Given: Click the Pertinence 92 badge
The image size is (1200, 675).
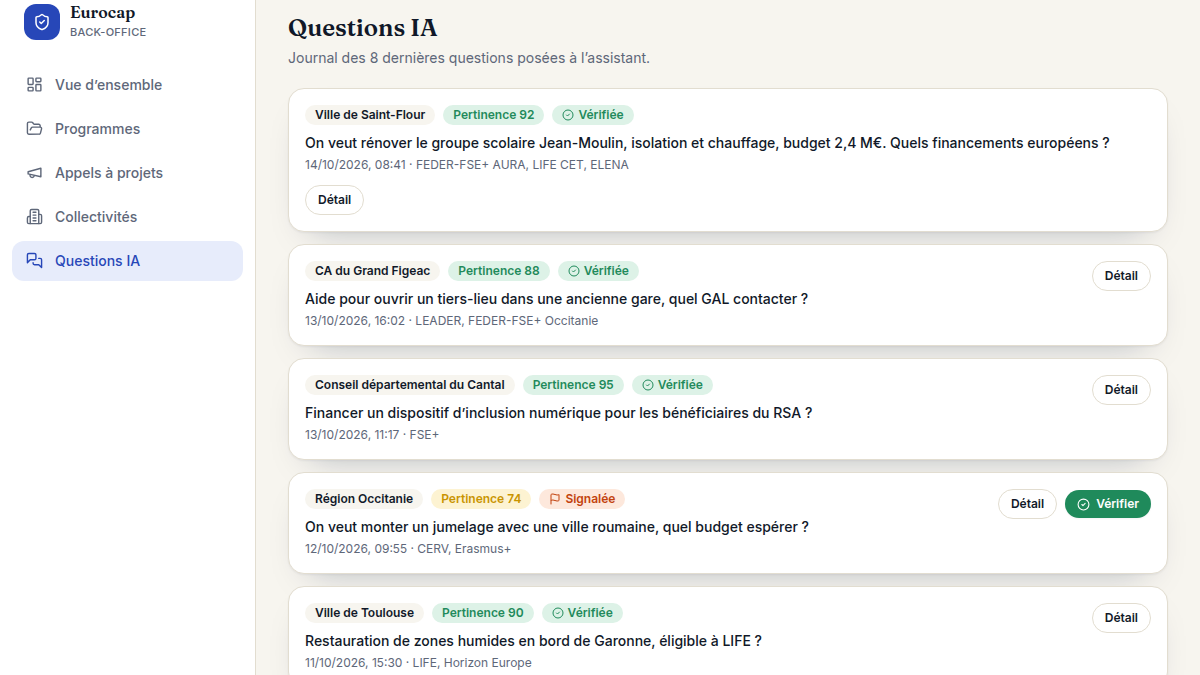Looking at the screenshot, I should click(494, 115).
